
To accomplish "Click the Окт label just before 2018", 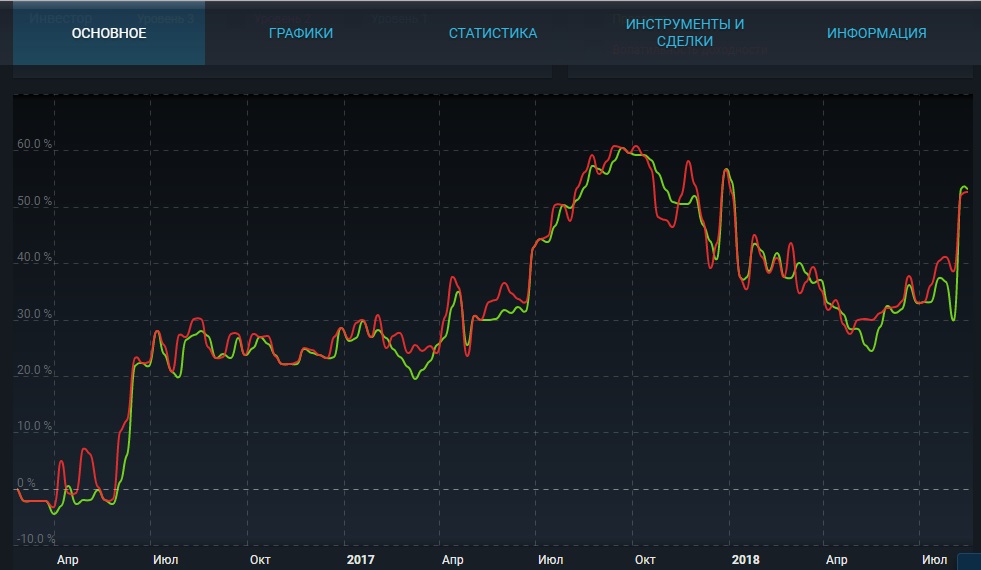I will click(x=645, y=559).
